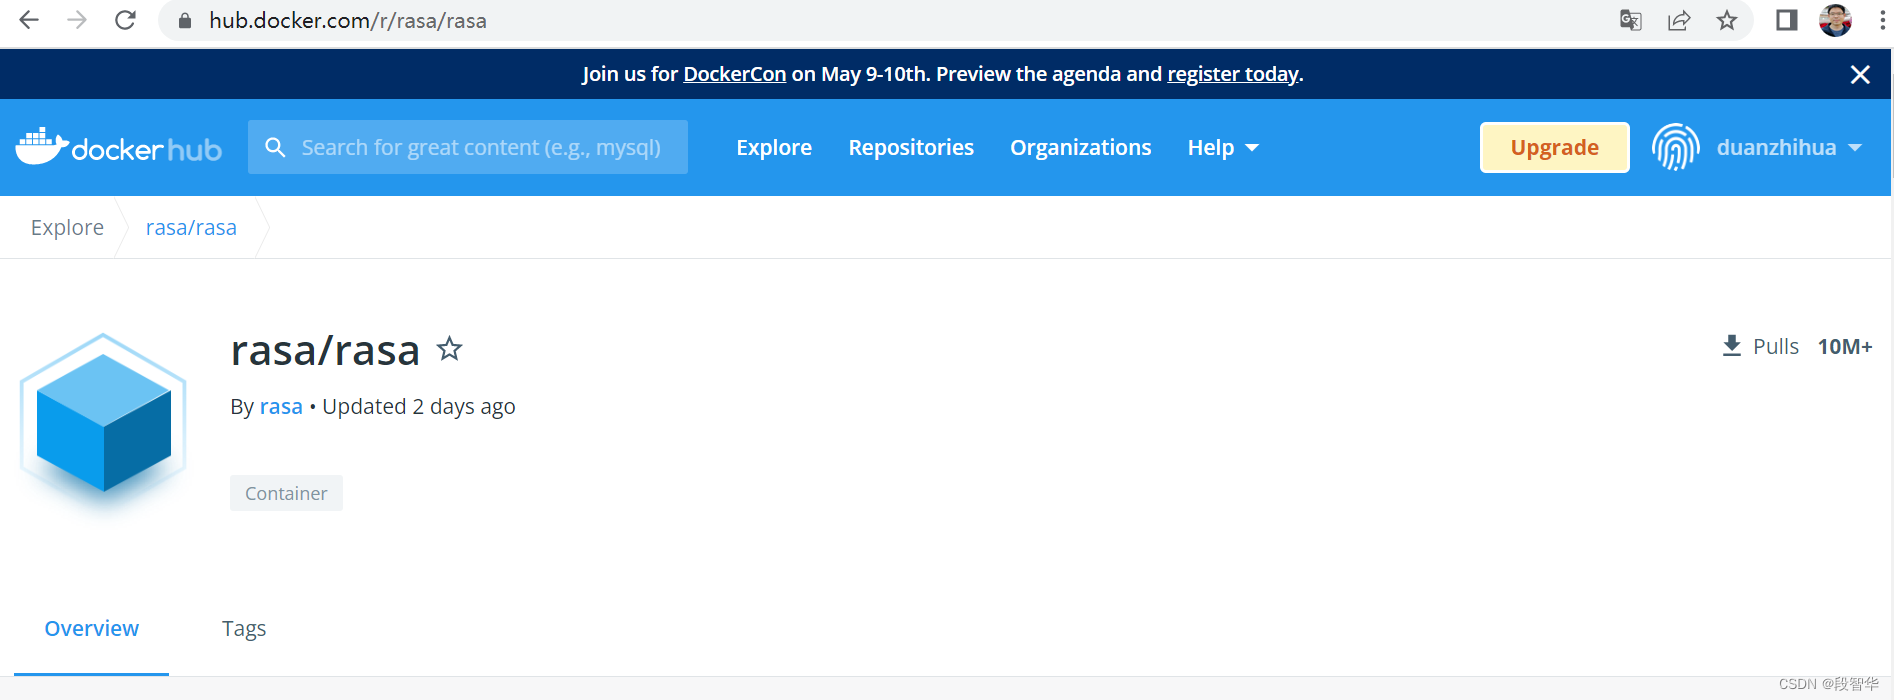Bookmark this page with the star icon
This screenshot has height=700, width=1894.
pyautogui.click(x=1727, y=20)
